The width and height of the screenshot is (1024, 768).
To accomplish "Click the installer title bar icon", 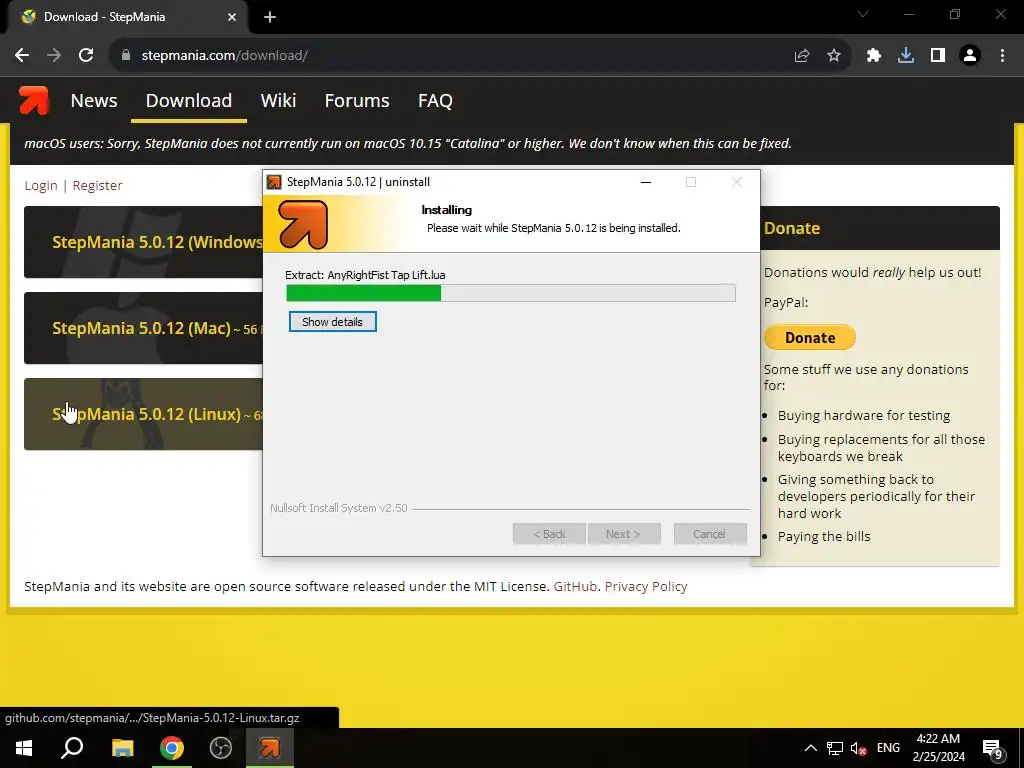I will tap(274, 182).
